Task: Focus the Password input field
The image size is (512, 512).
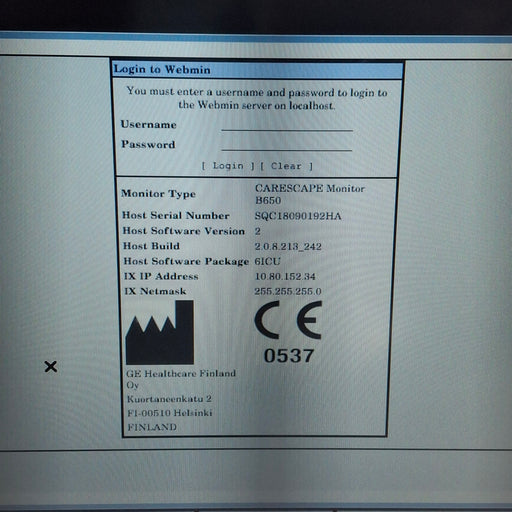Action: pyautogui.click(x=287, y=145)
